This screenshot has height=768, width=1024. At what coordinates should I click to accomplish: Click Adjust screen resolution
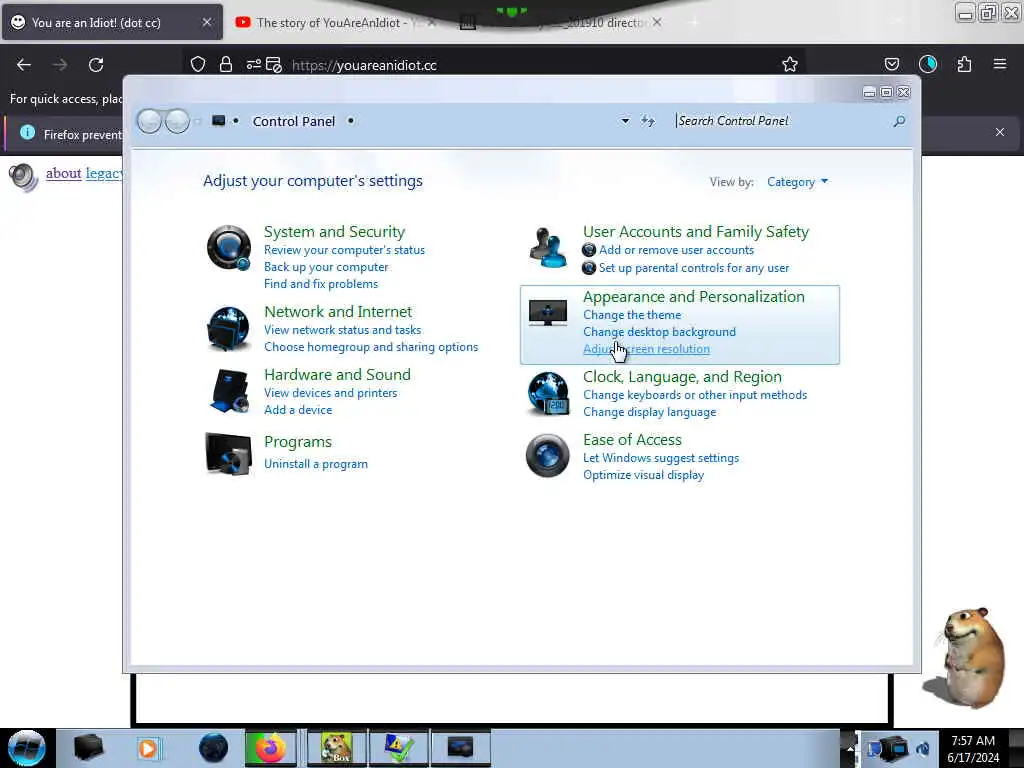click(x=646, y=349)
